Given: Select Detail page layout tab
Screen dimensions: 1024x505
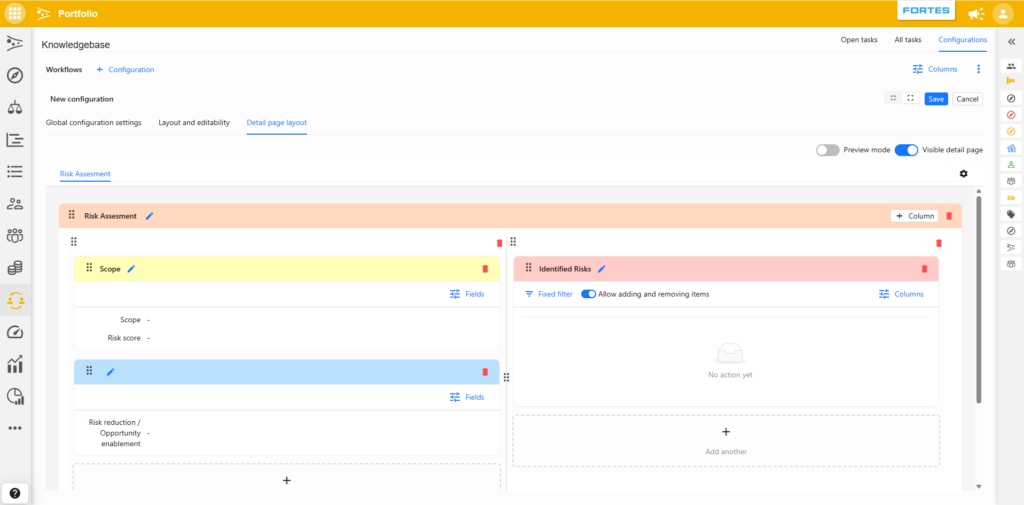Looking at the screenshot, I should click(276, 123).
